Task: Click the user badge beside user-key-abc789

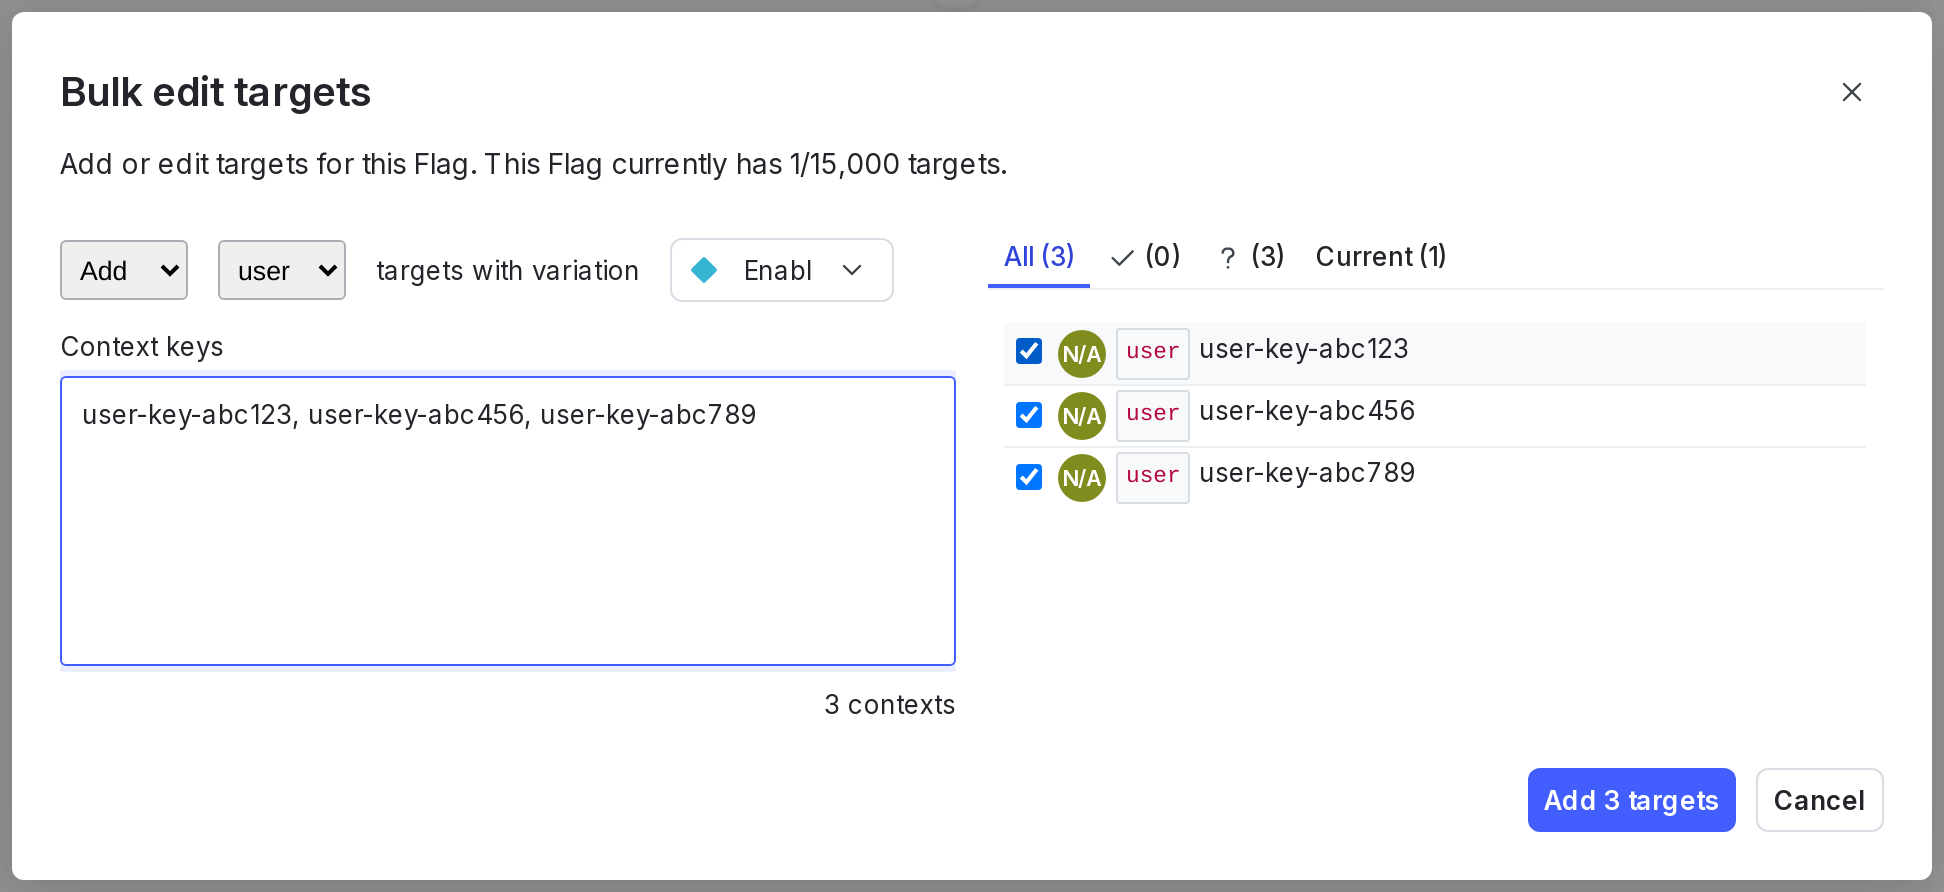Action: pyautogui.click(x=1152, y=477)
